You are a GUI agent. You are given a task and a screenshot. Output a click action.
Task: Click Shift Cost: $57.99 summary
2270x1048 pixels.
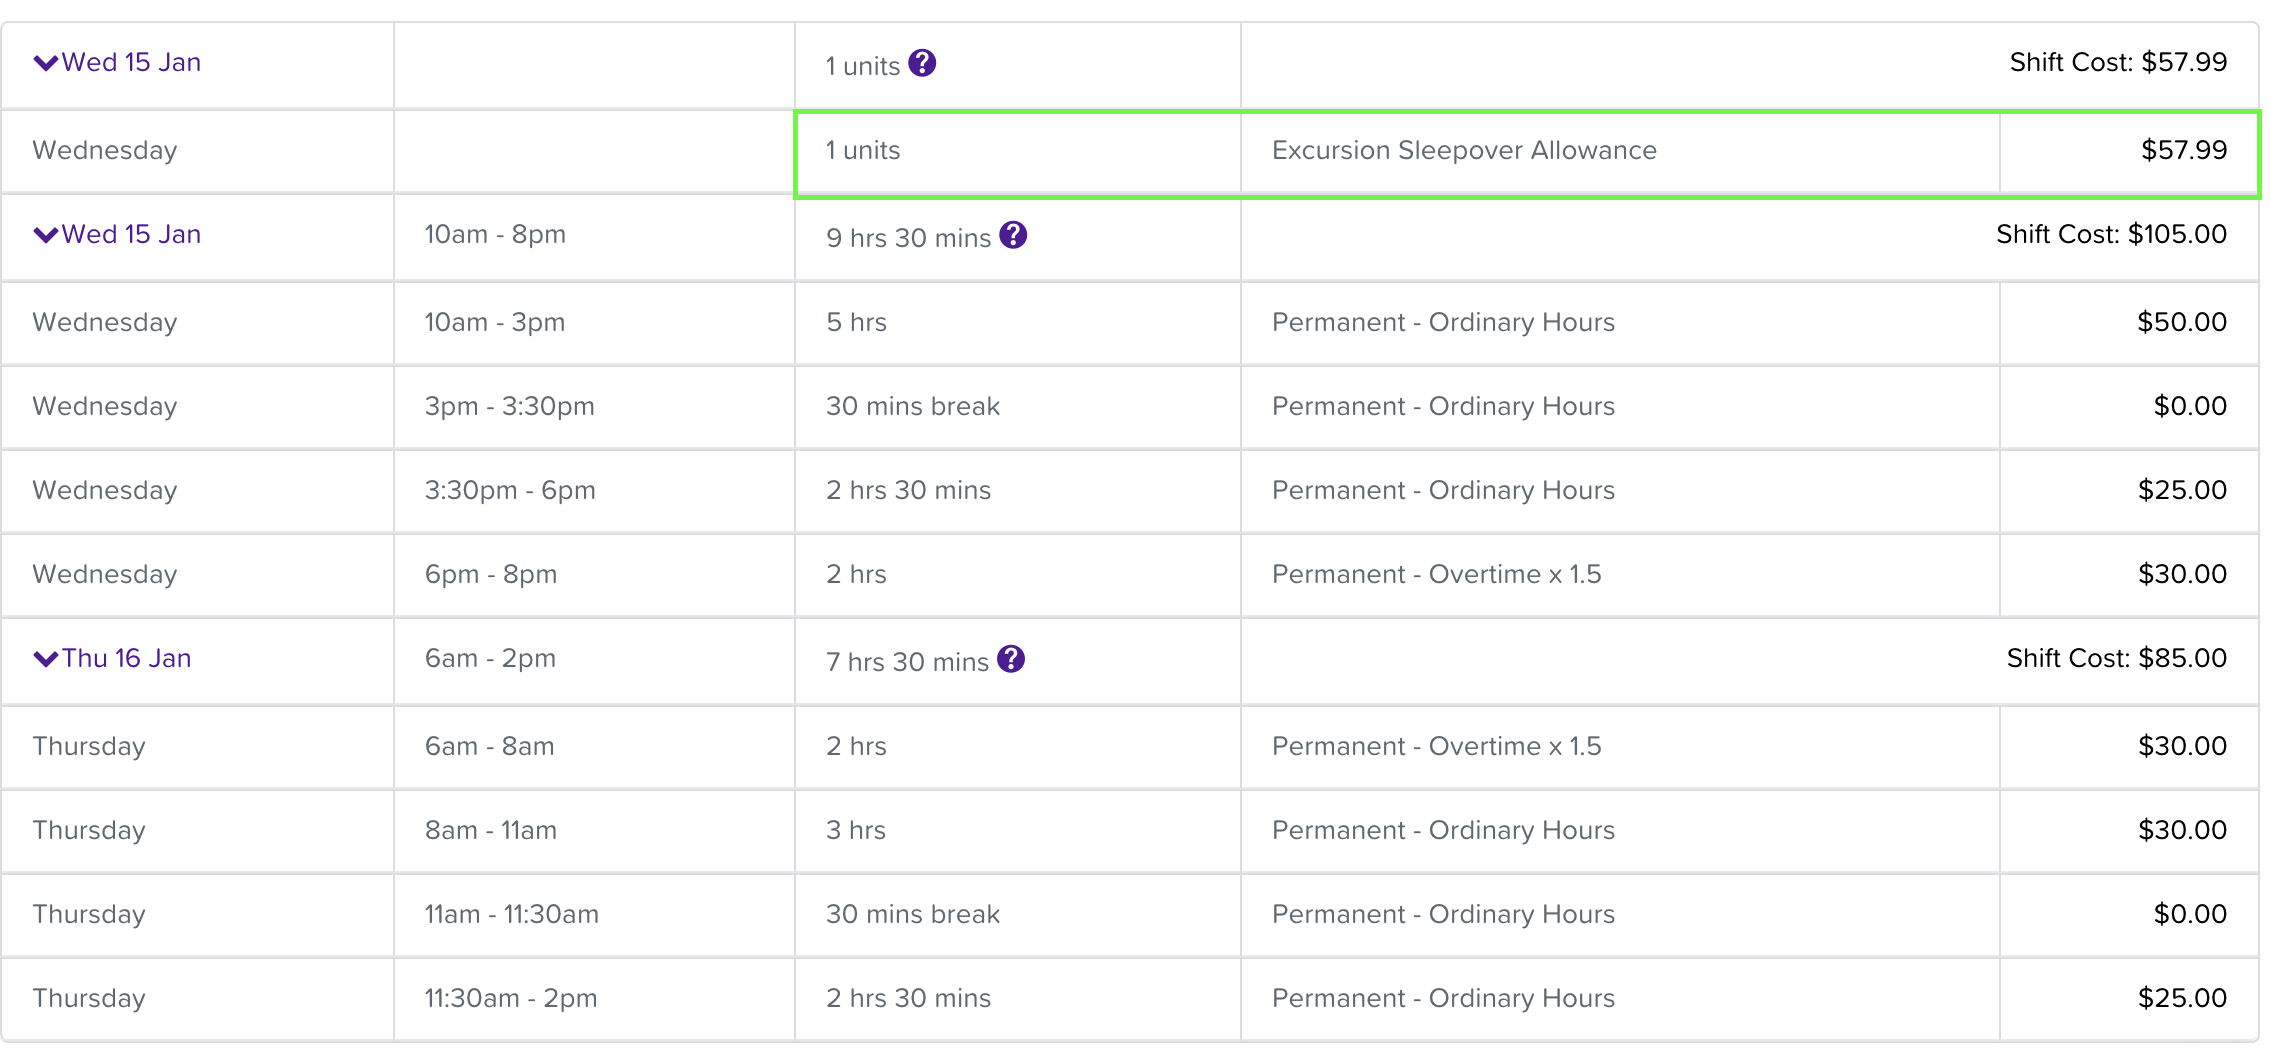click(2118, 62)
